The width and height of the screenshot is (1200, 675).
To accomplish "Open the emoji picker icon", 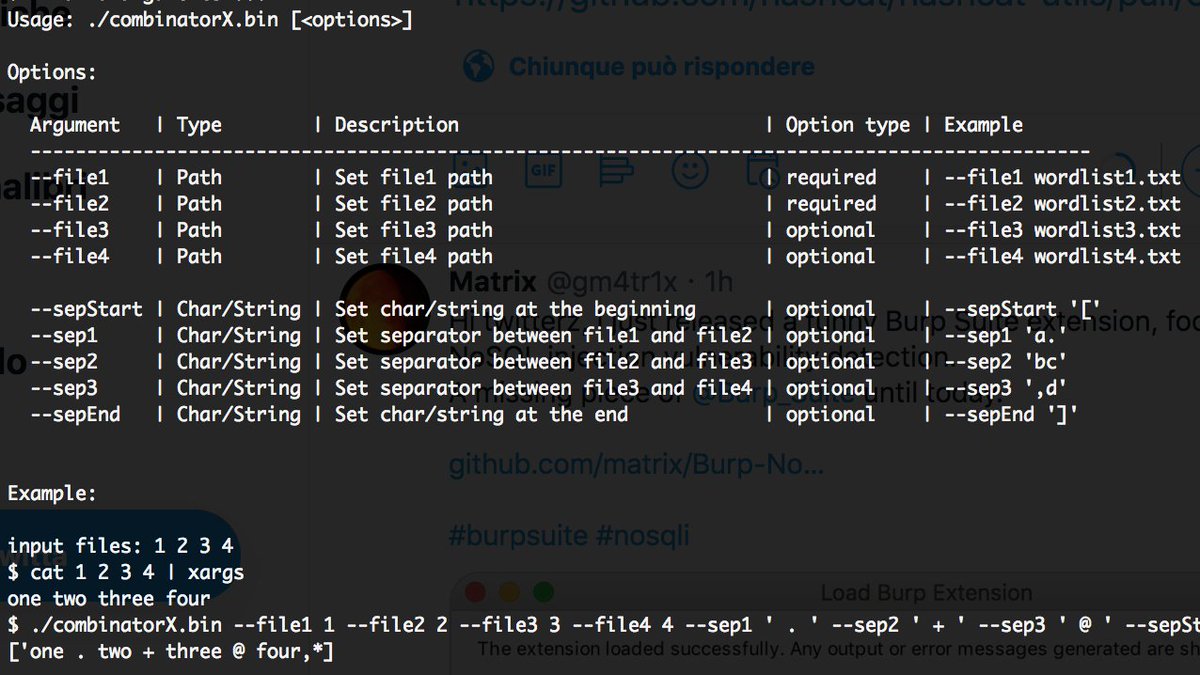I will click(x=691, y=170).
